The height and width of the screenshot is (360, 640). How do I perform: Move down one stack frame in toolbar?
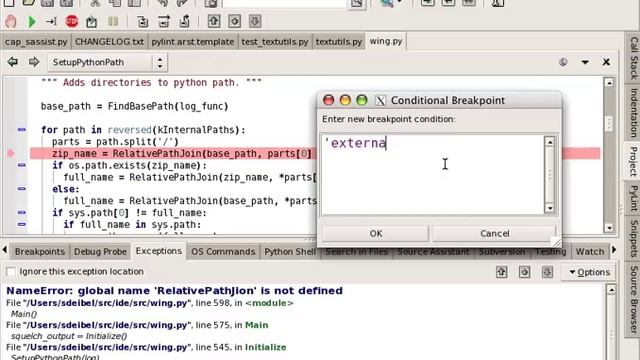click(255, 21)
